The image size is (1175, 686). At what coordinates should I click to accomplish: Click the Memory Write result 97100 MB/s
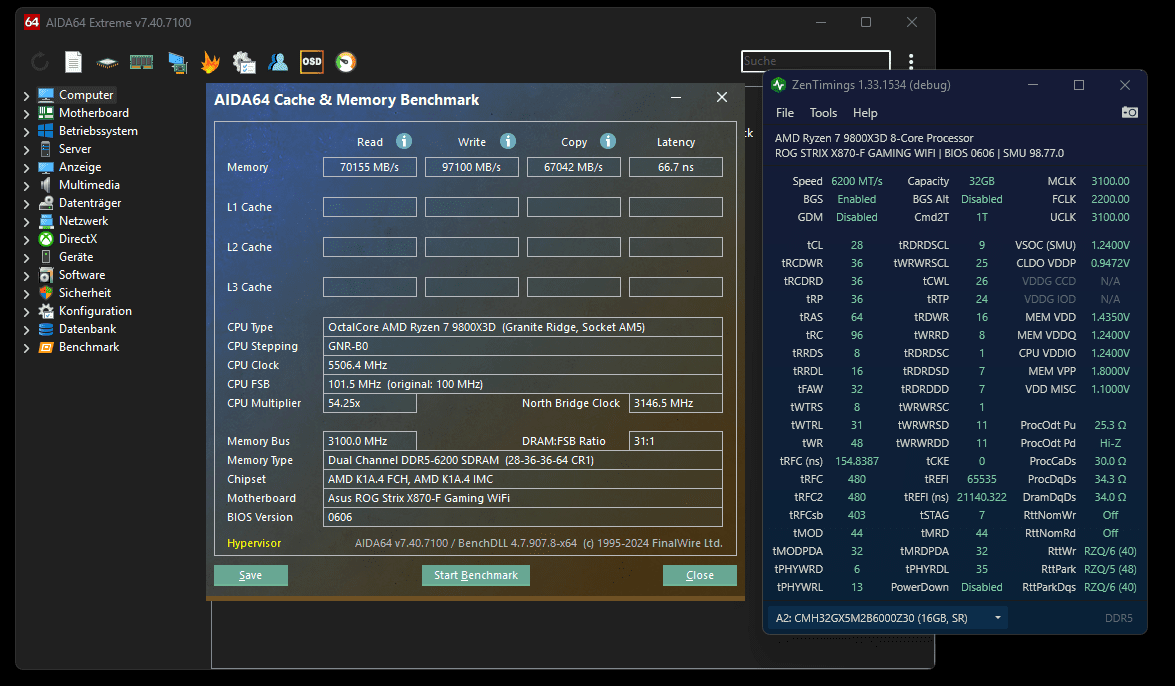pos(471,167)
